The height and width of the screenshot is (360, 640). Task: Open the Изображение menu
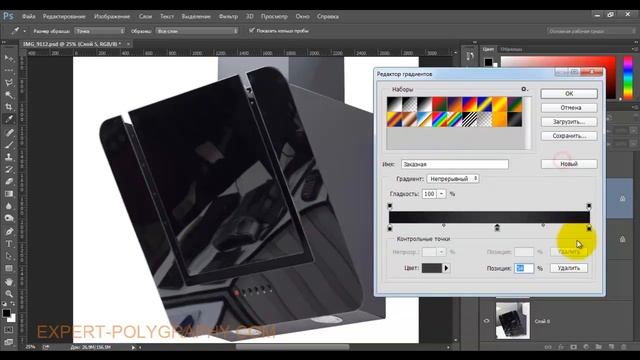pyautogui.click(x=112, y=16)
